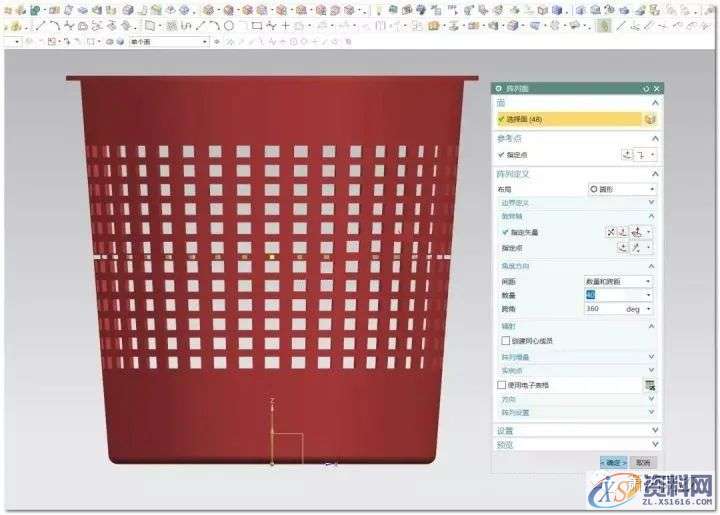Screen dimensions: 720x515
Task: Open the 布局 layout dropdown (圆形)
Action: pyautogui.click(x=621, y=189)
